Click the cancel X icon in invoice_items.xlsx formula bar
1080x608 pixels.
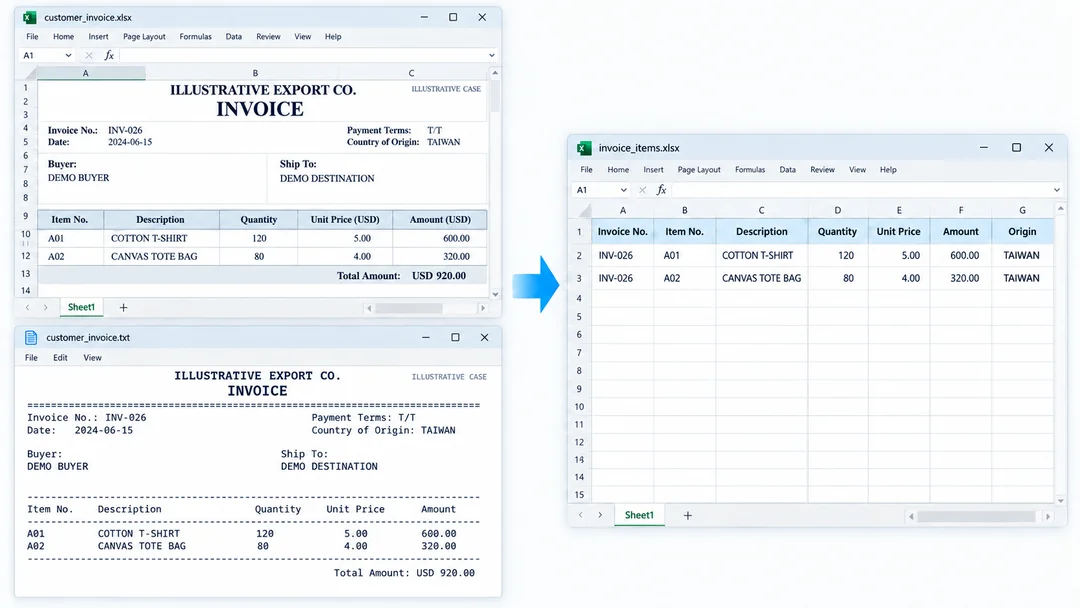point(642,190)
